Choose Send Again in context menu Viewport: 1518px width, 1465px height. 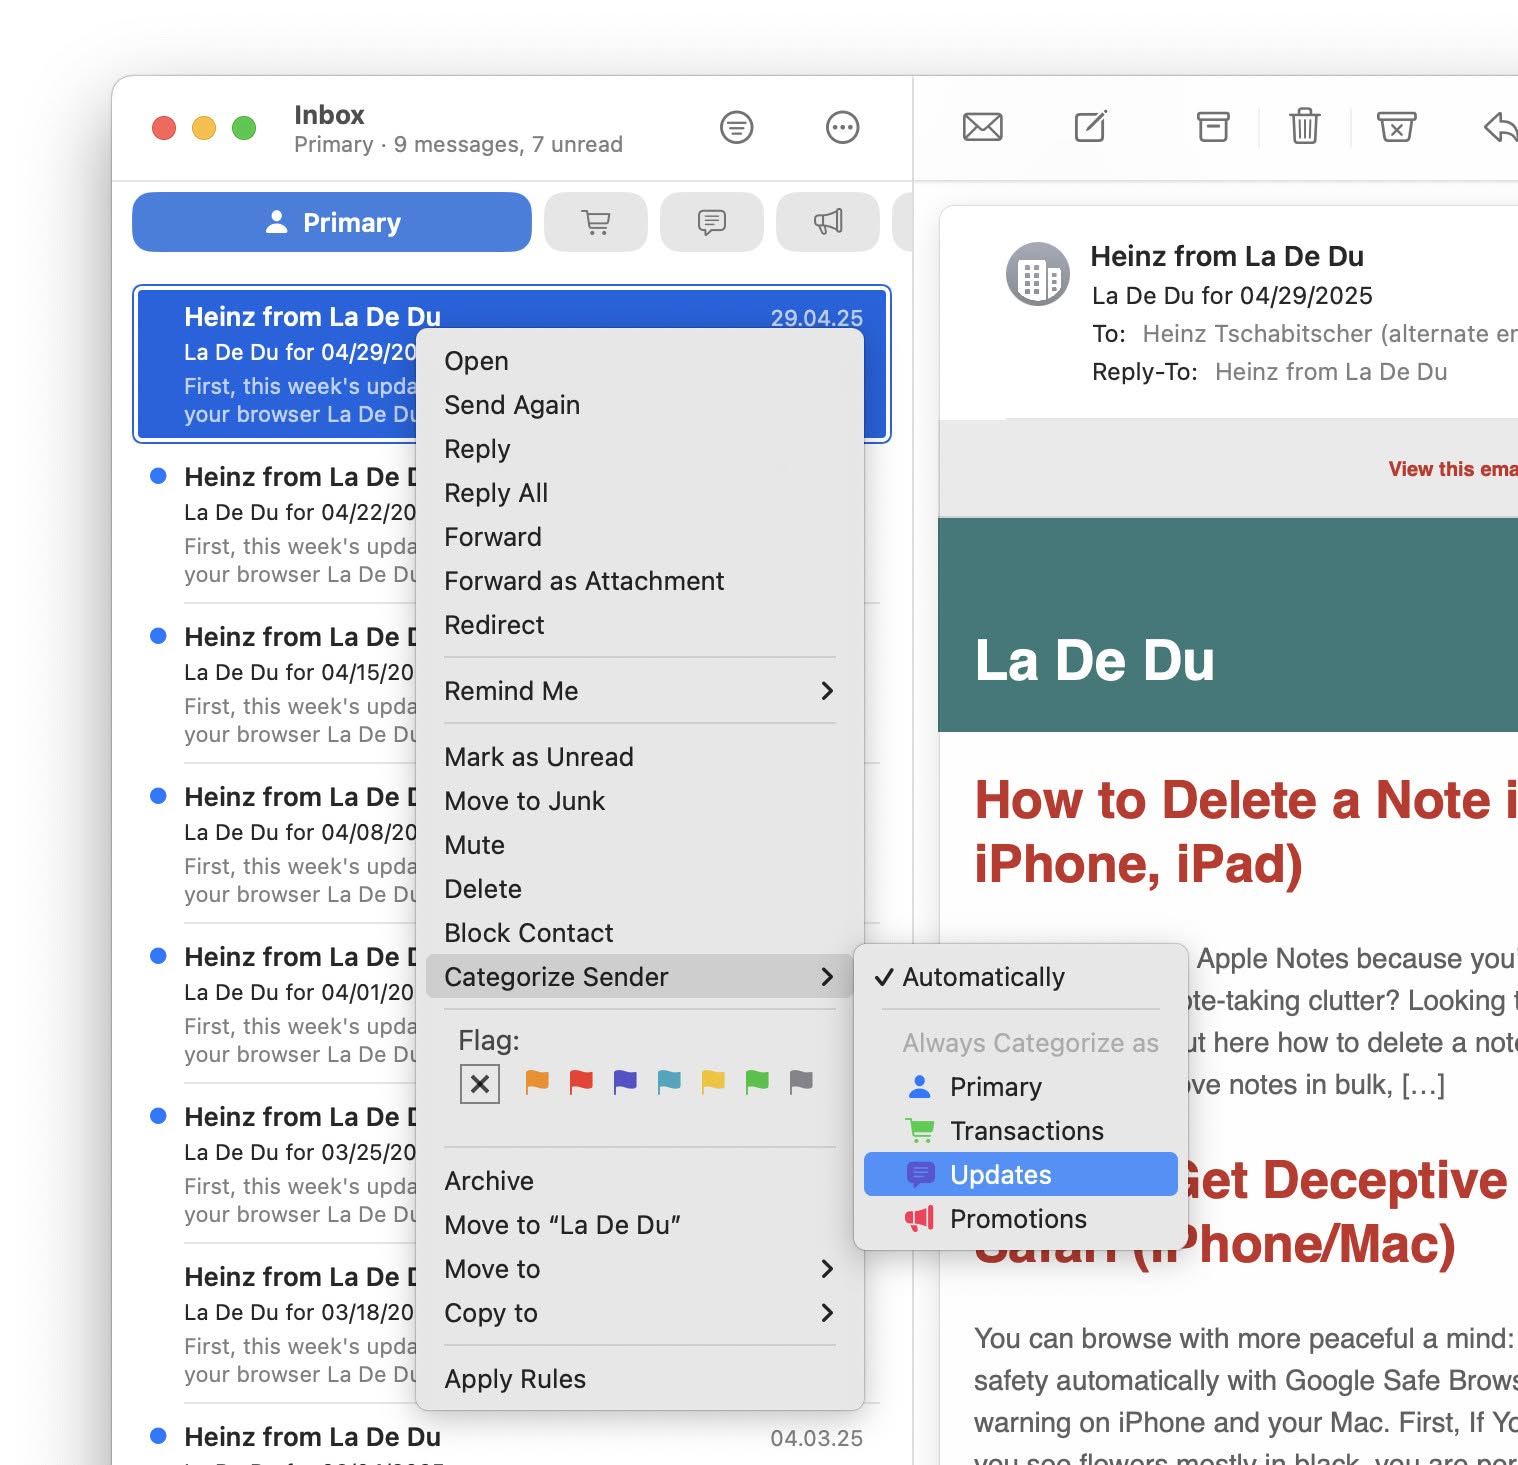point(640,405)
